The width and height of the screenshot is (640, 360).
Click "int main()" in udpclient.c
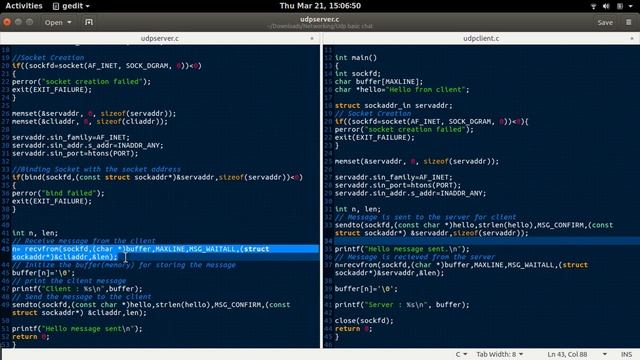(356, 58)
